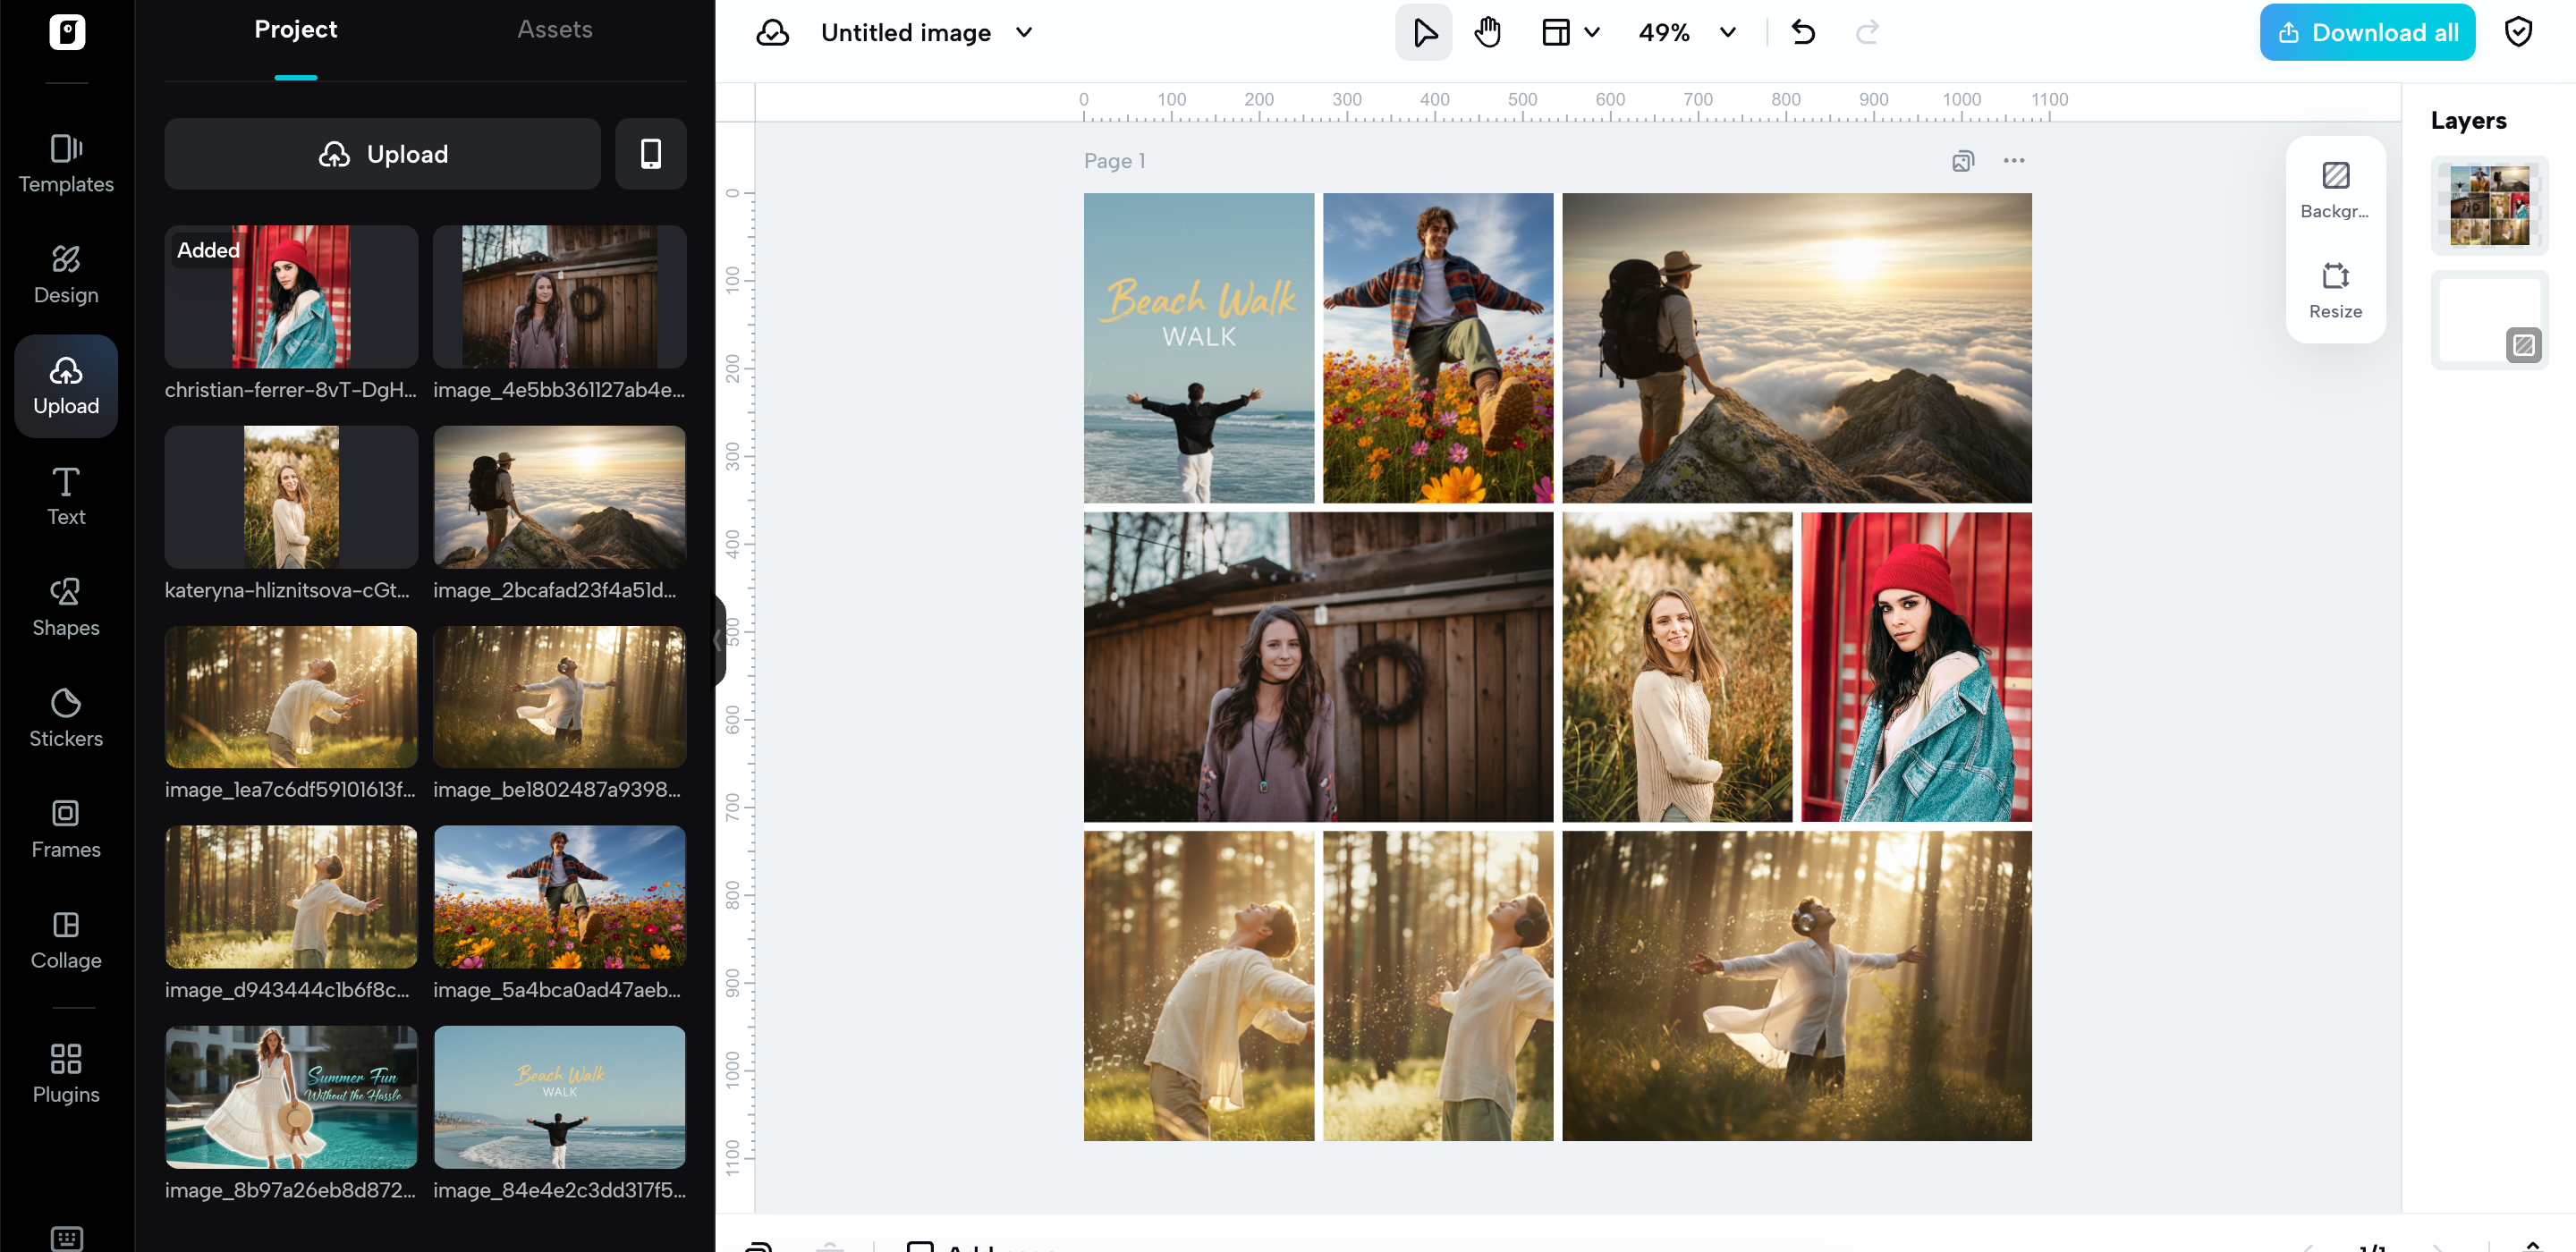Image resolution: width=2576 pixels, height=1252 pixels.
Task: Select the cursor selection tool
Action: pos(1423,31)
